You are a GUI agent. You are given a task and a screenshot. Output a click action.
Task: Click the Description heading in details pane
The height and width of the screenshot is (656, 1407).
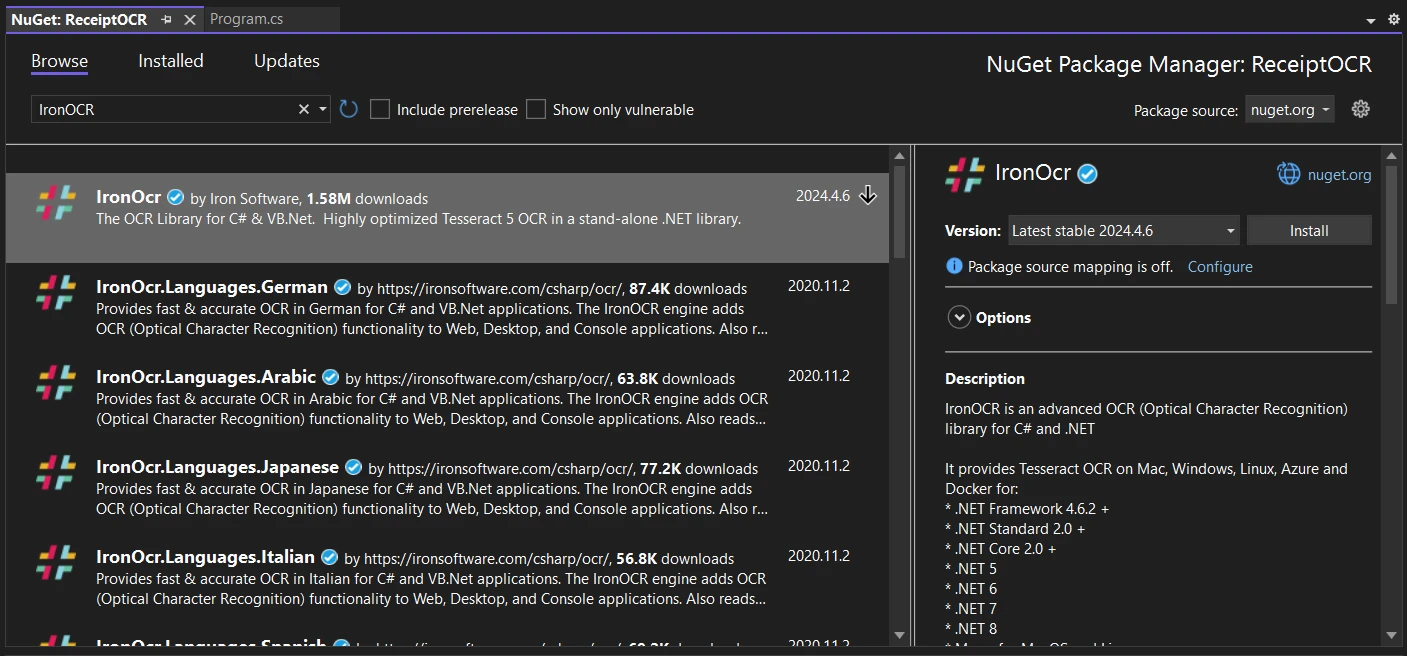point(985,379)
